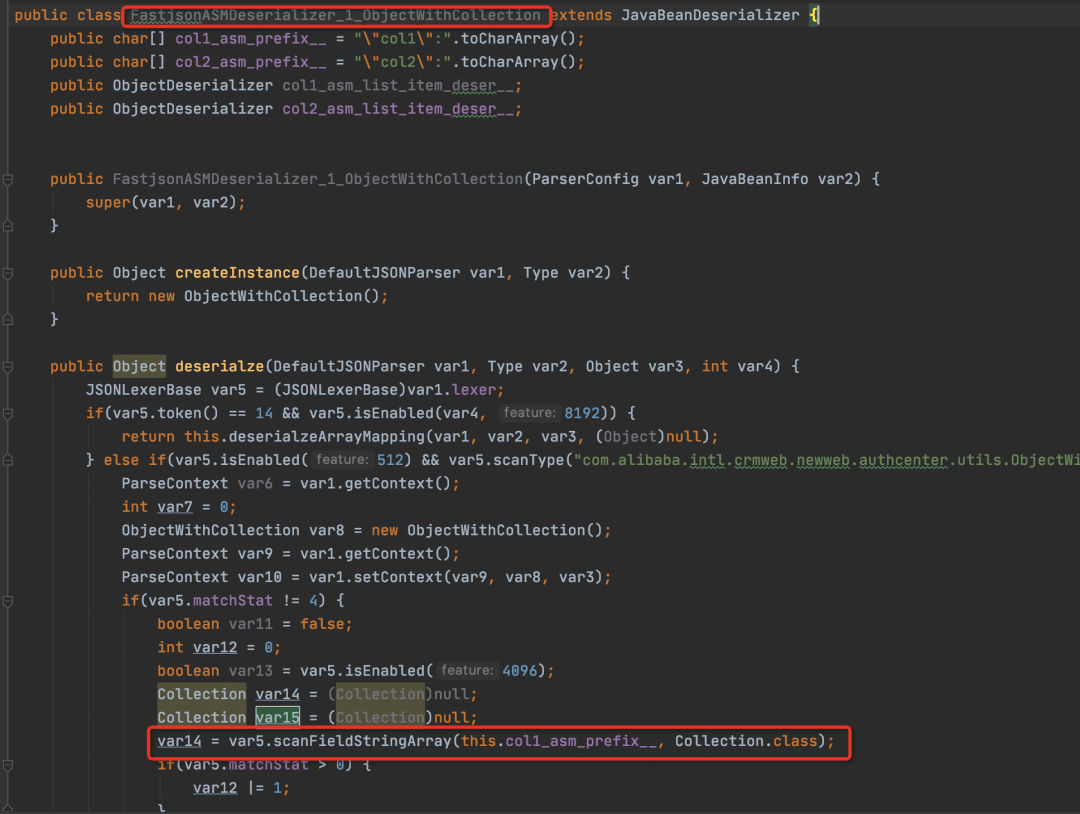Click JavaBeanInfo in the constructor parameters

[x=755, y=179]
